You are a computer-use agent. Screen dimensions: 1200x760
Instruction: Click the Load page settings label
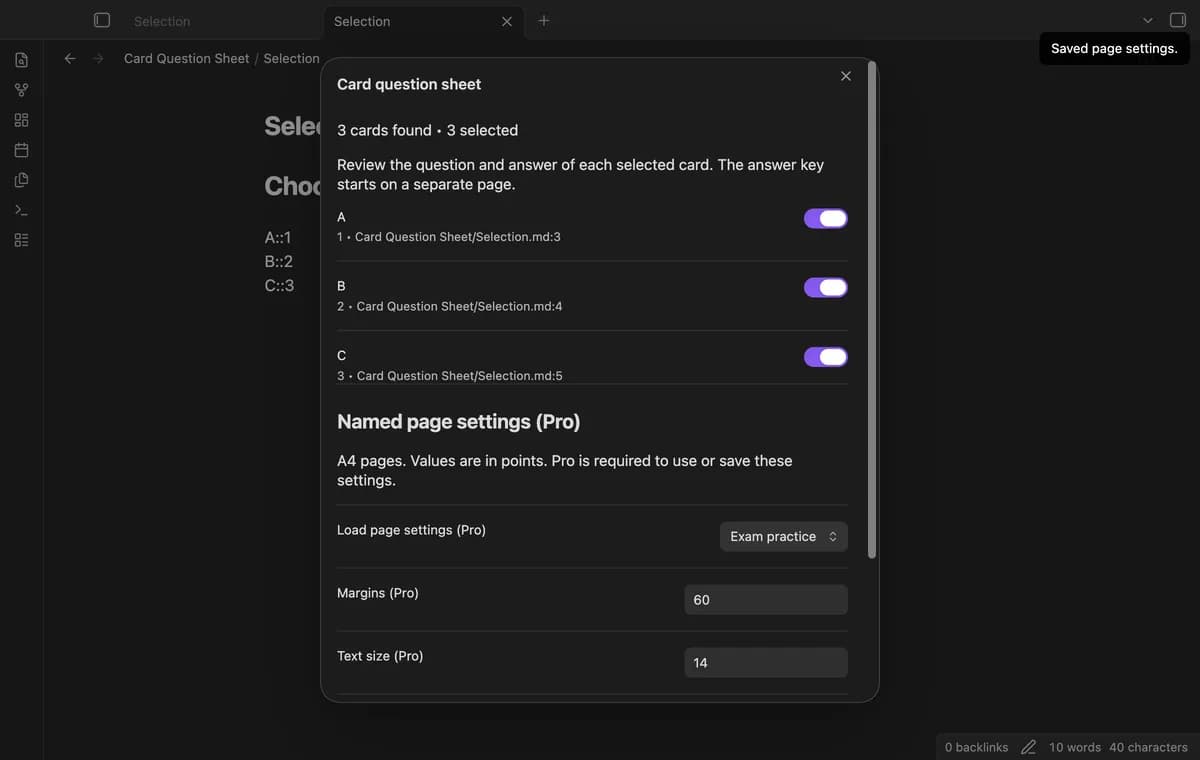pos(411,530)
